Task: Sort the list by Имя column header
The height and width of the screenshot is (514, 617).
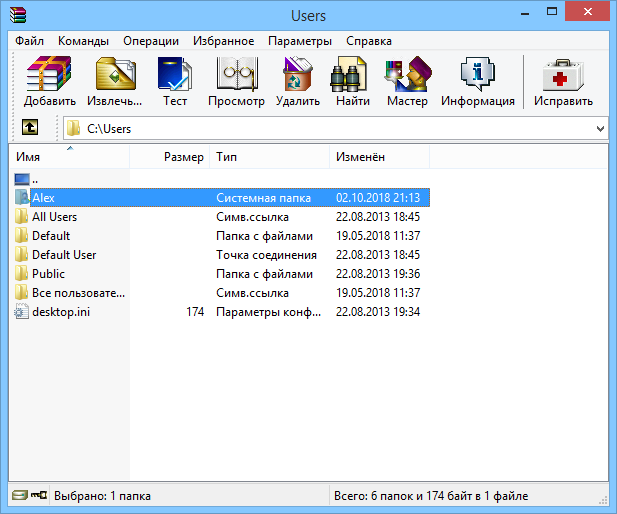Action: [x=70, y=157]
